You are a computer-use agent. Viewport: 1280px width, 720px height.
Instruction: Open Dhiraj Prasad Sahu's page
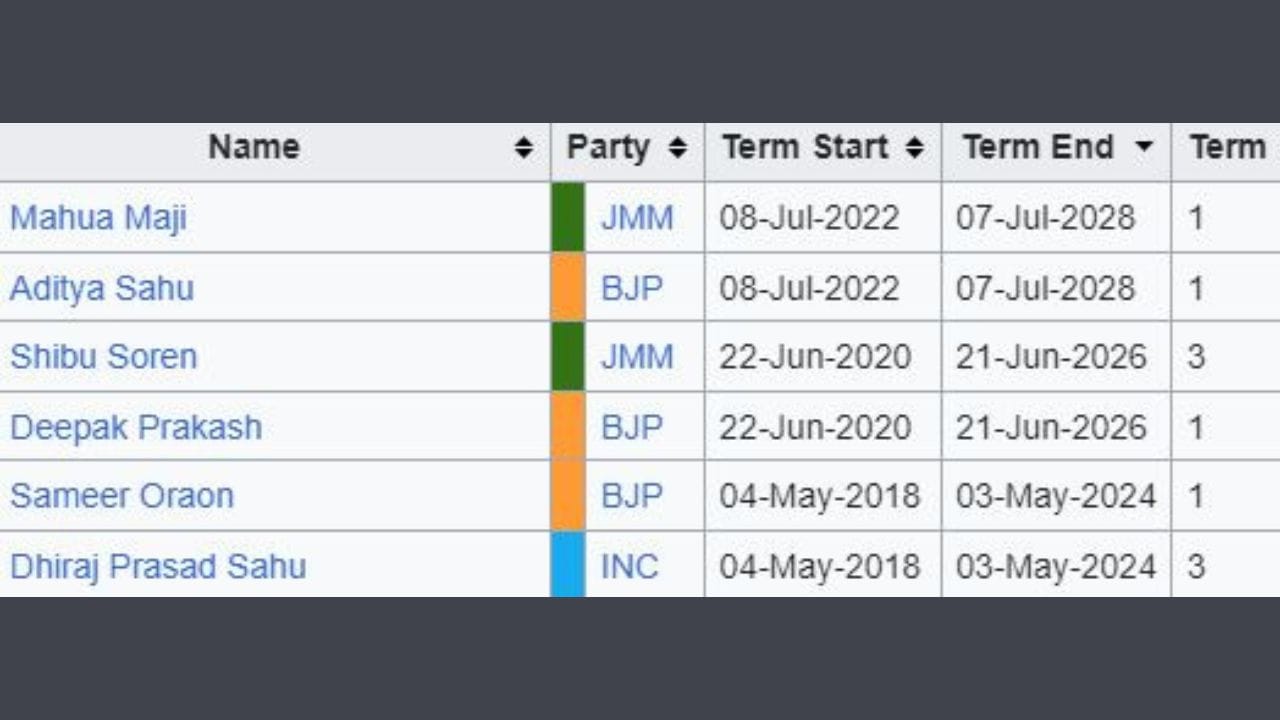coord(157,566)
